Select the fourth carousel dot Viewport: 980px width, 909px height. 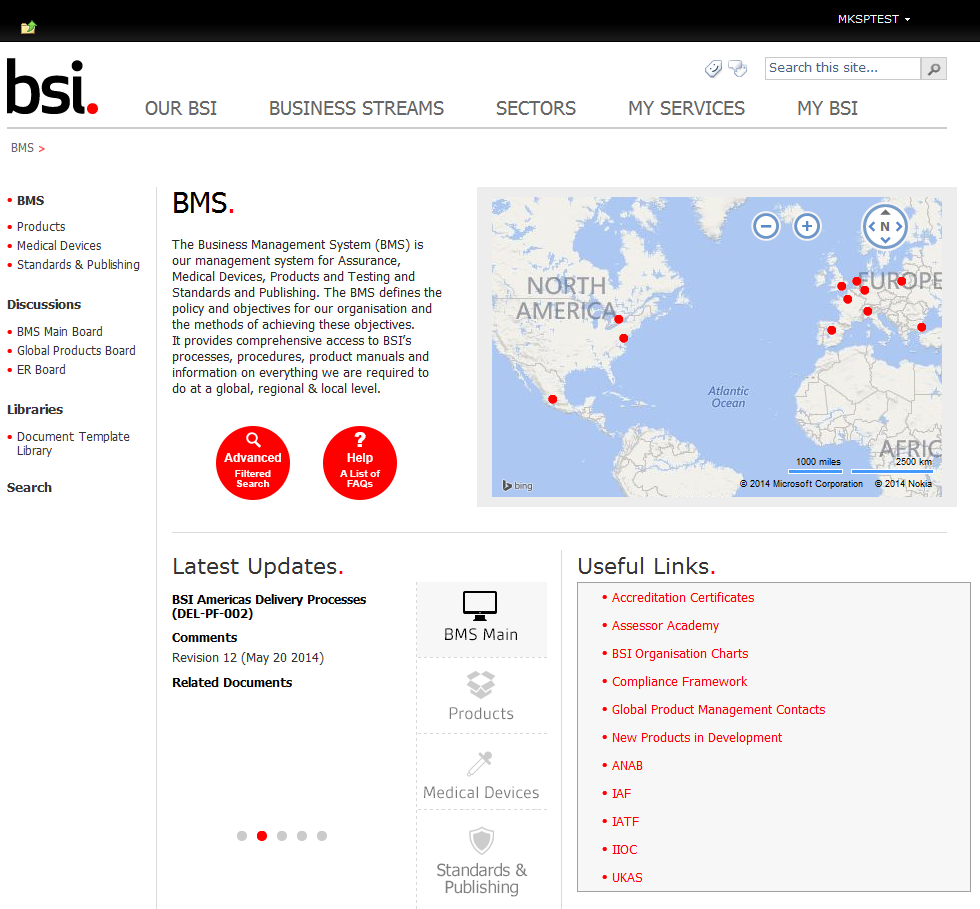[302, 836]
